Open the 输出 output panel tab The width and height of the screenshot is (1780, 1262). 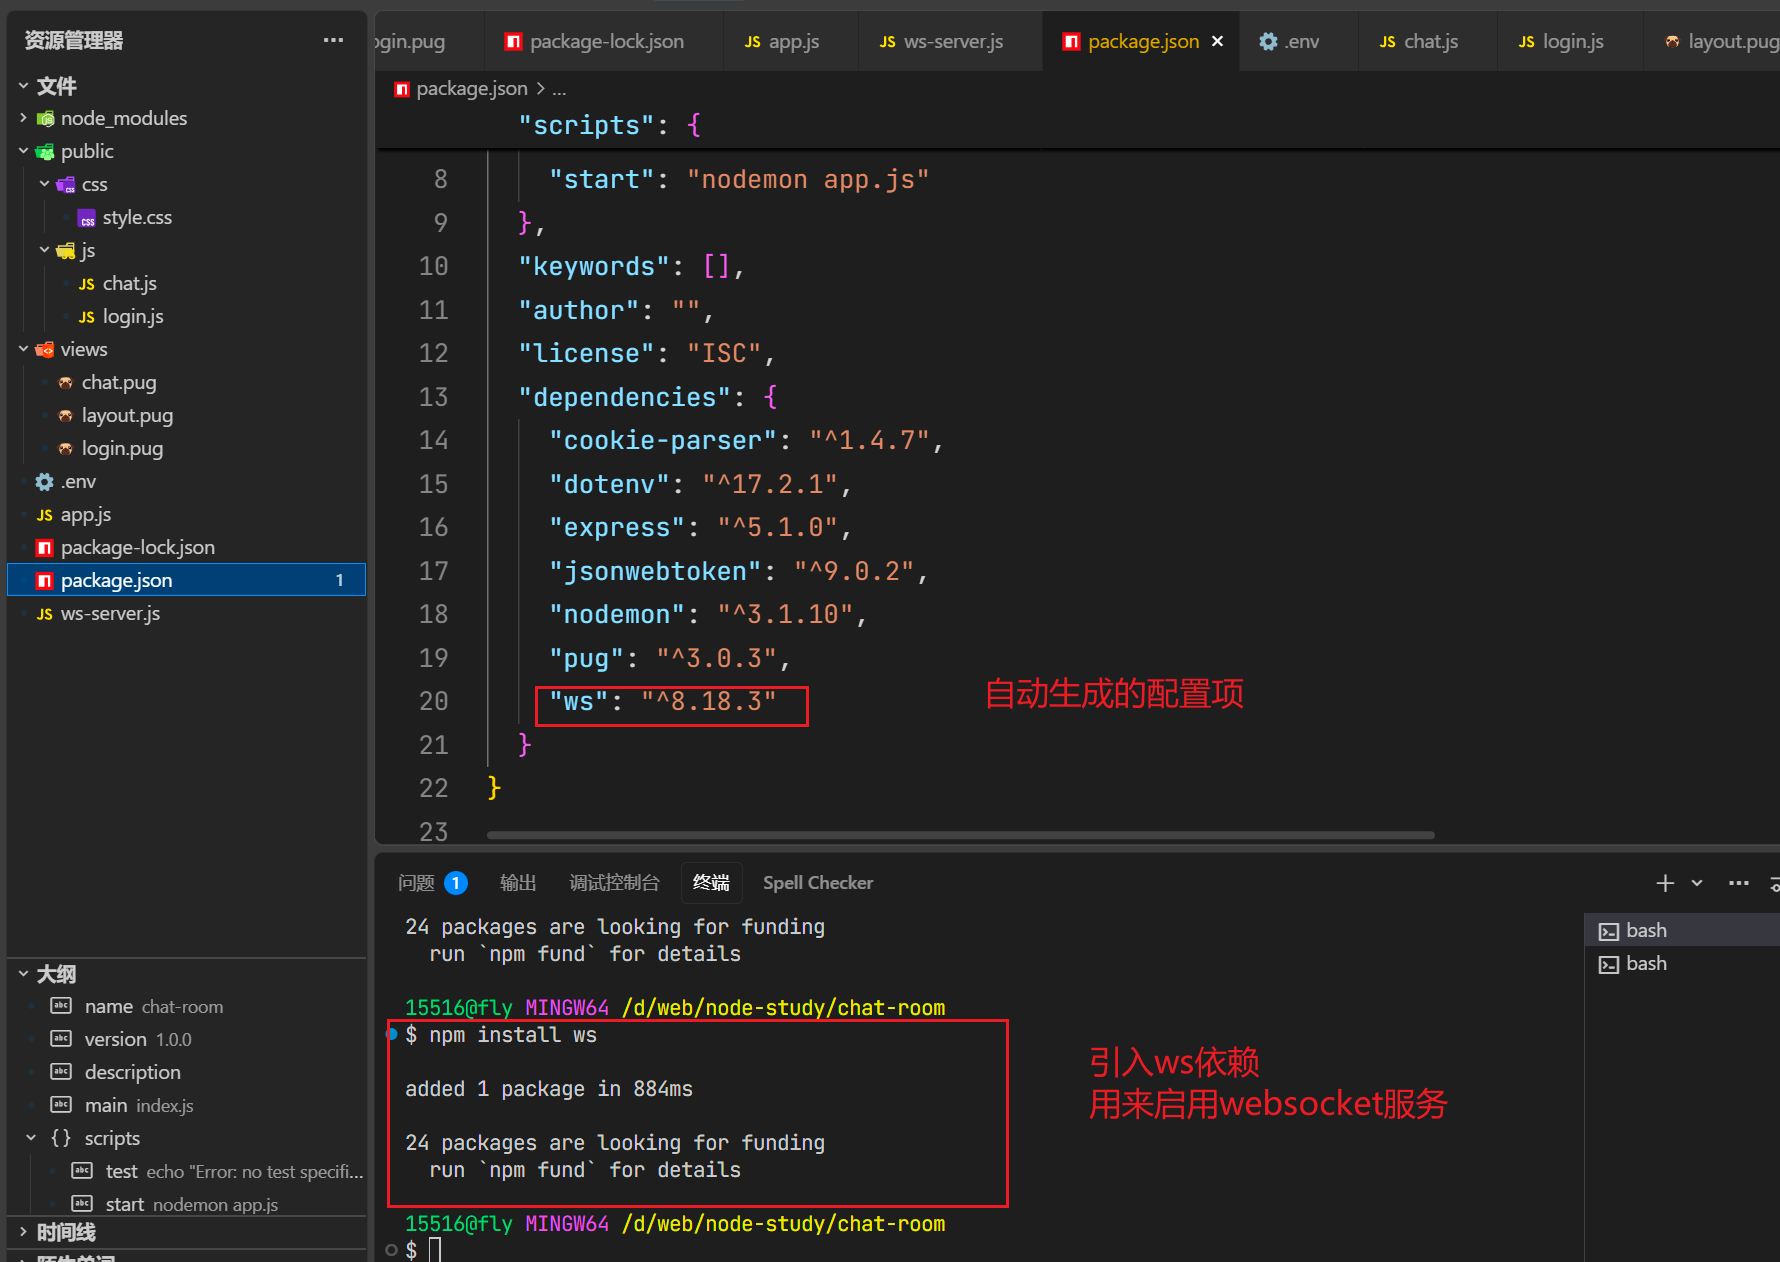click(518, 883)
